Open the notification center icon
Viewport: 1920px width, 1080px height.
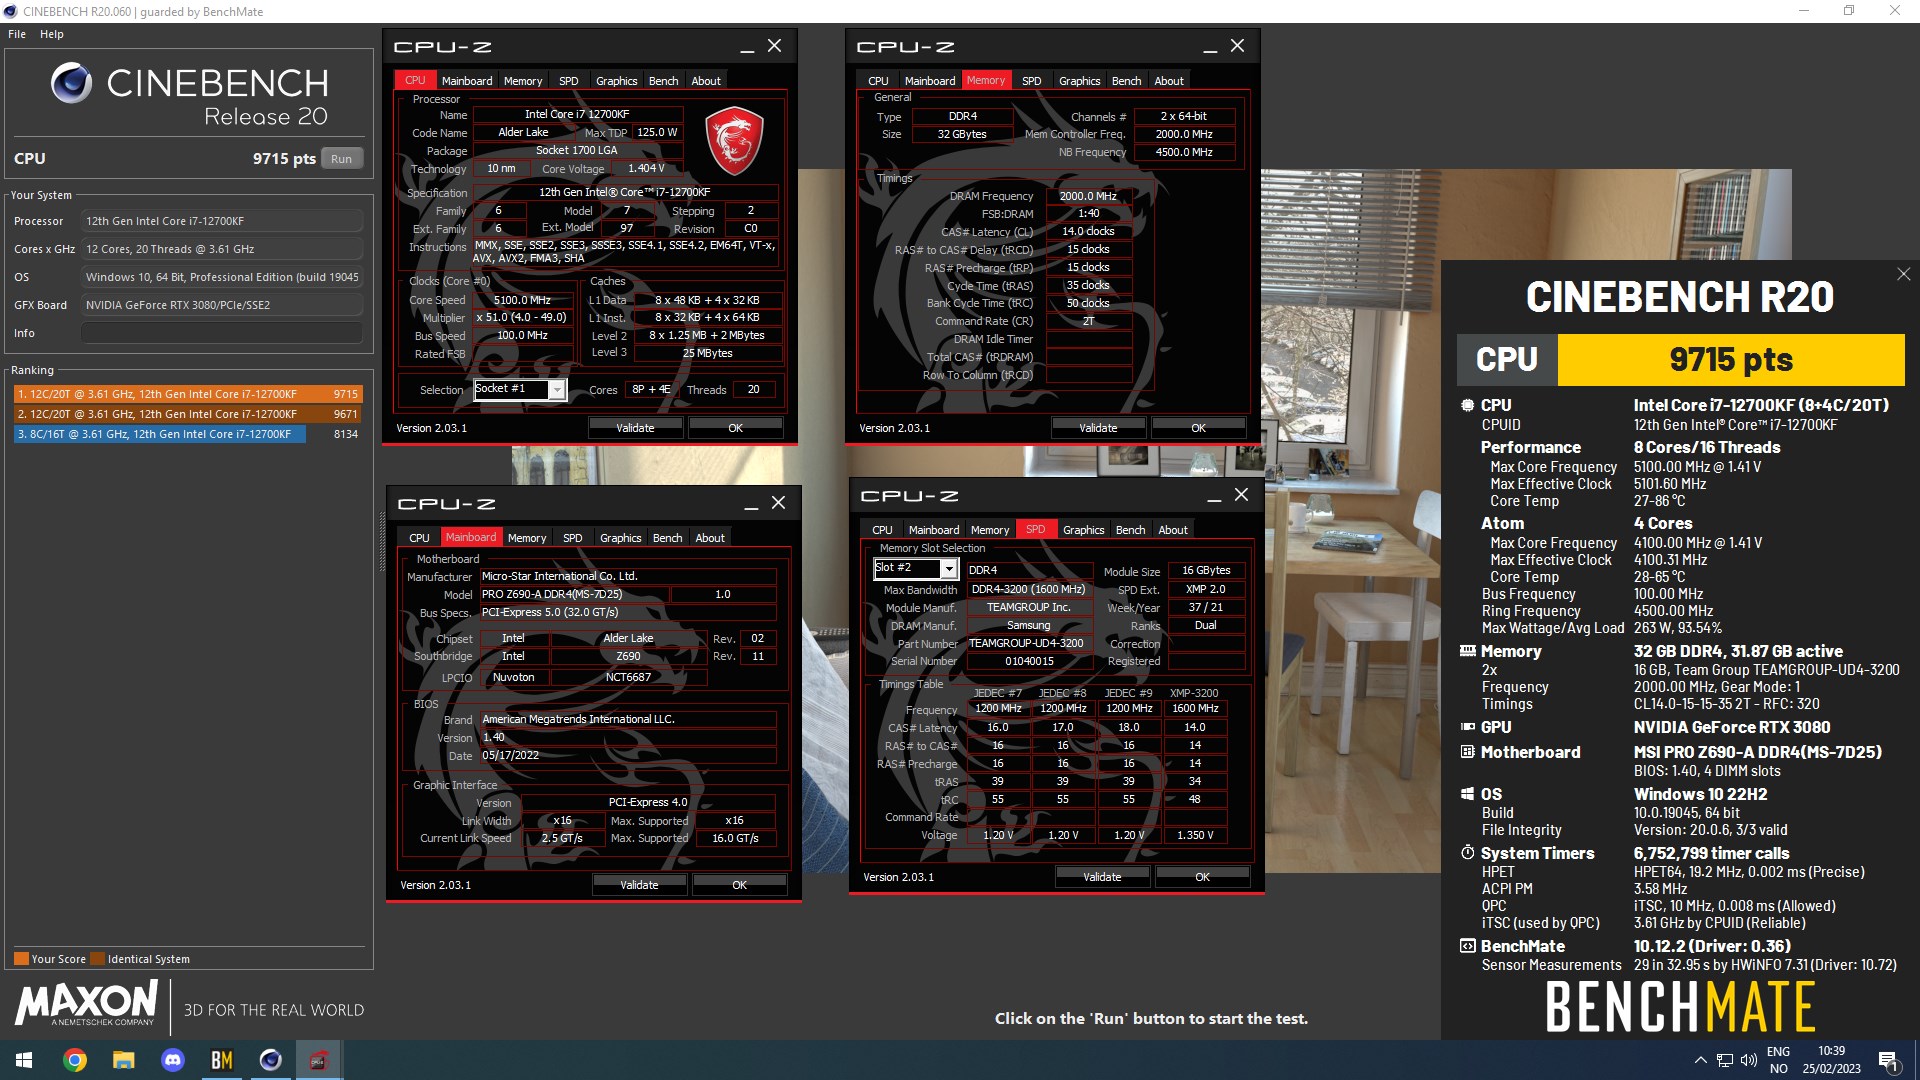1889,1061
